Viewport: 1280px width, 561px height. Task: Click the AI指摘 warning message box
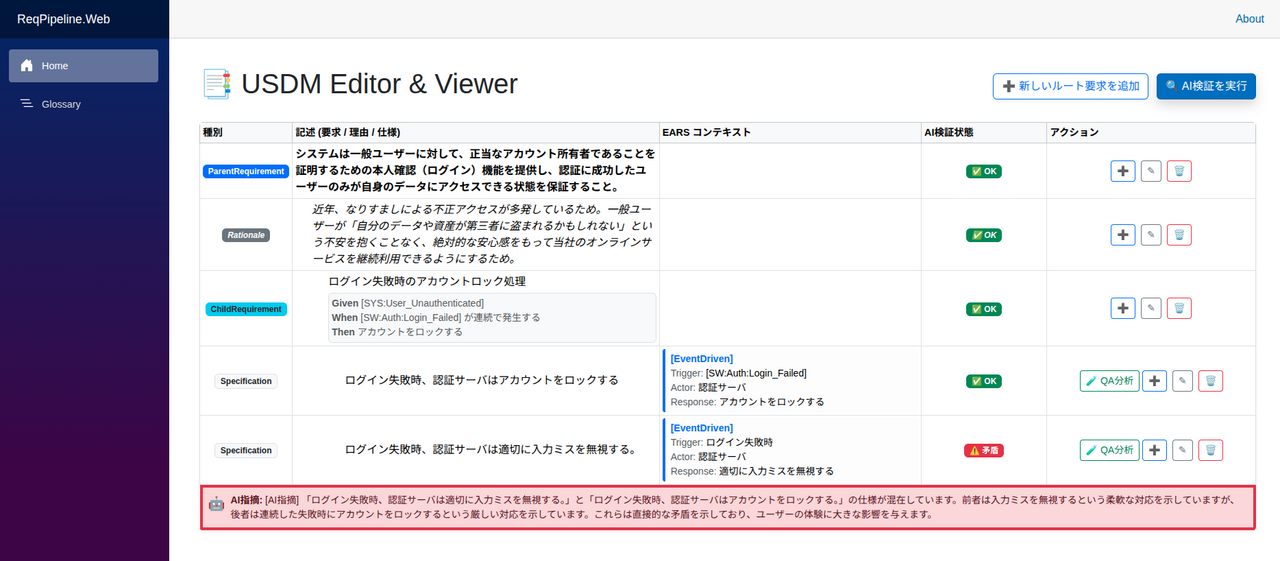727,507
